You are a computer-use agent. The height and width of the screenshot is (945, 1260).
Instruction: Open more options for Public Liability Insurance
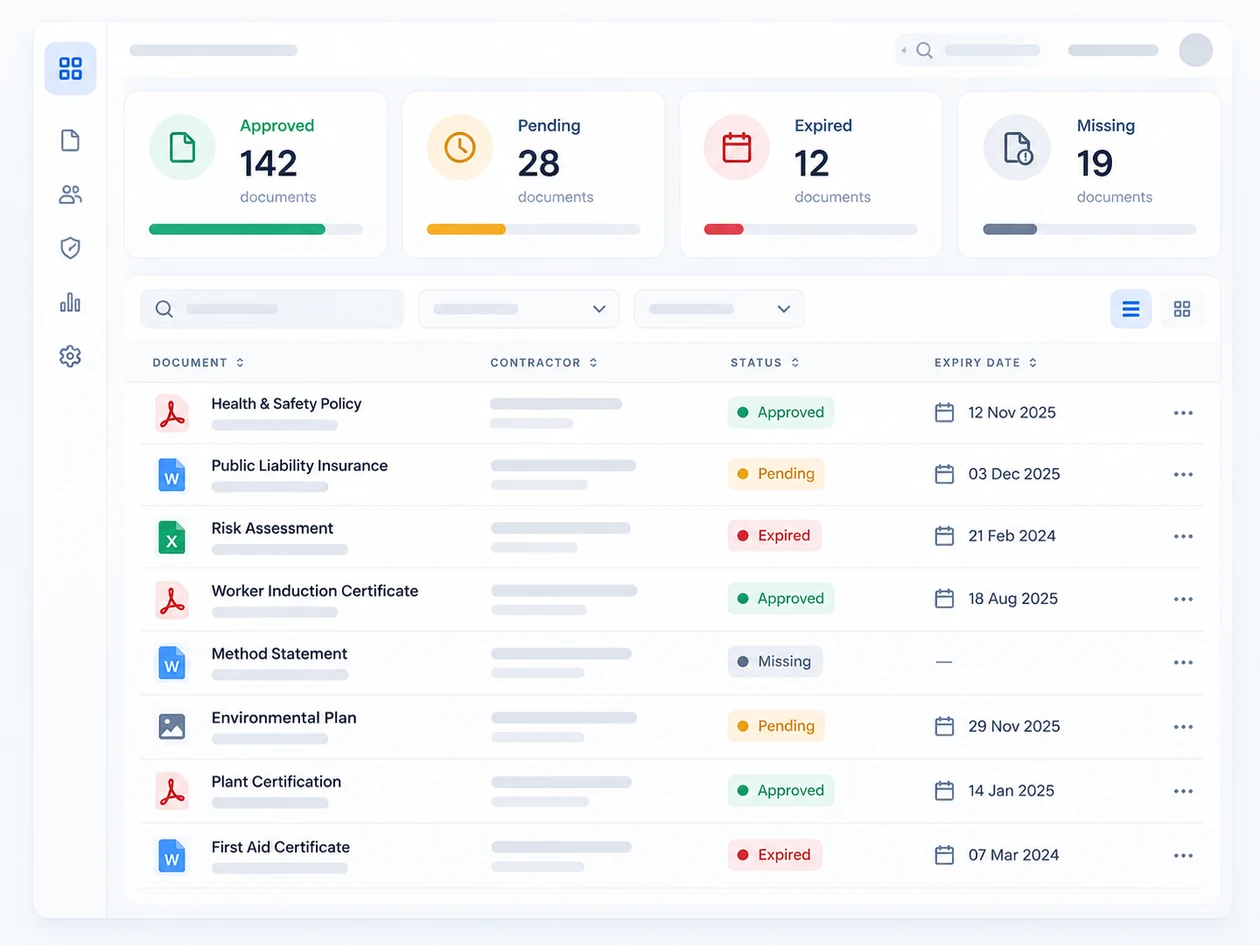[x=1183, y=475]
